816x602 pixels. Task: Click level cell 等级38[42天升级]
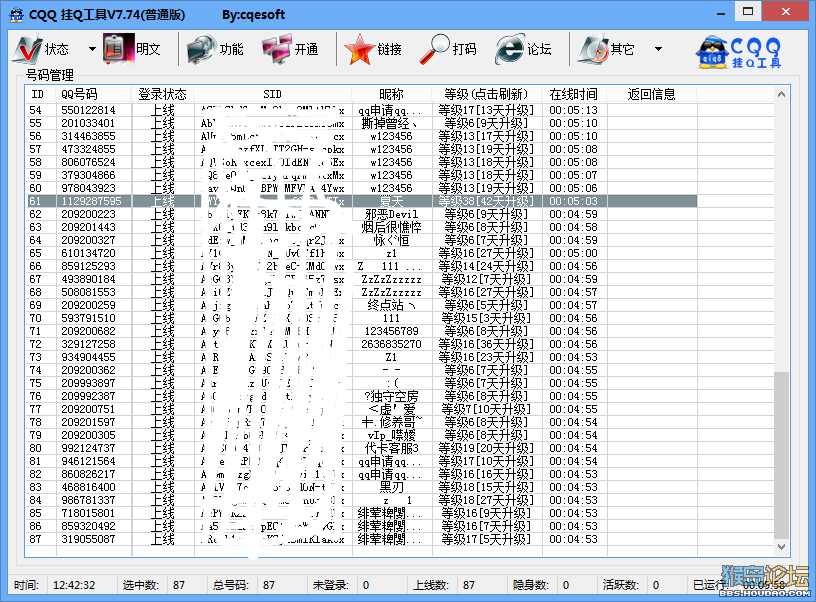(x=486, y=201)
